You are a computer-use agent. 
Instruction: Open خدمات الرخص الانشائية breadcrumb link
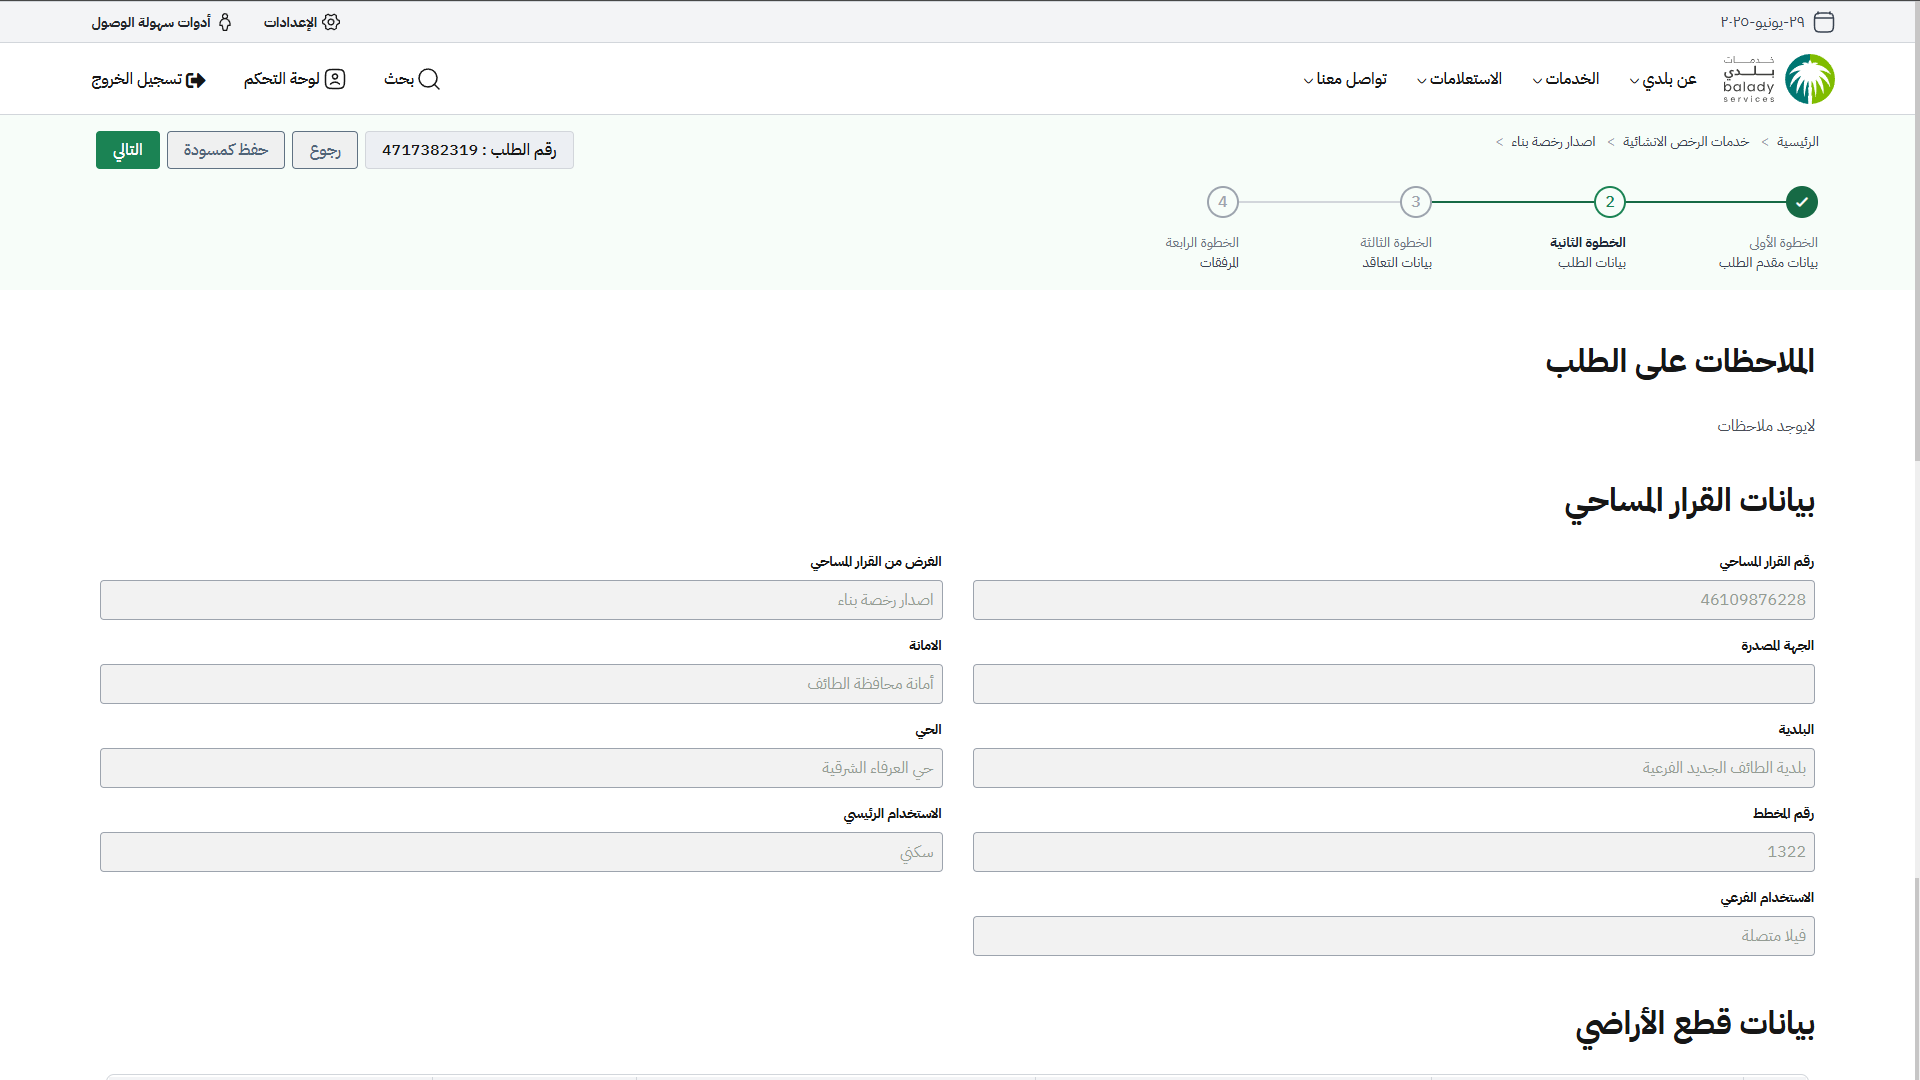[1685, 142]
